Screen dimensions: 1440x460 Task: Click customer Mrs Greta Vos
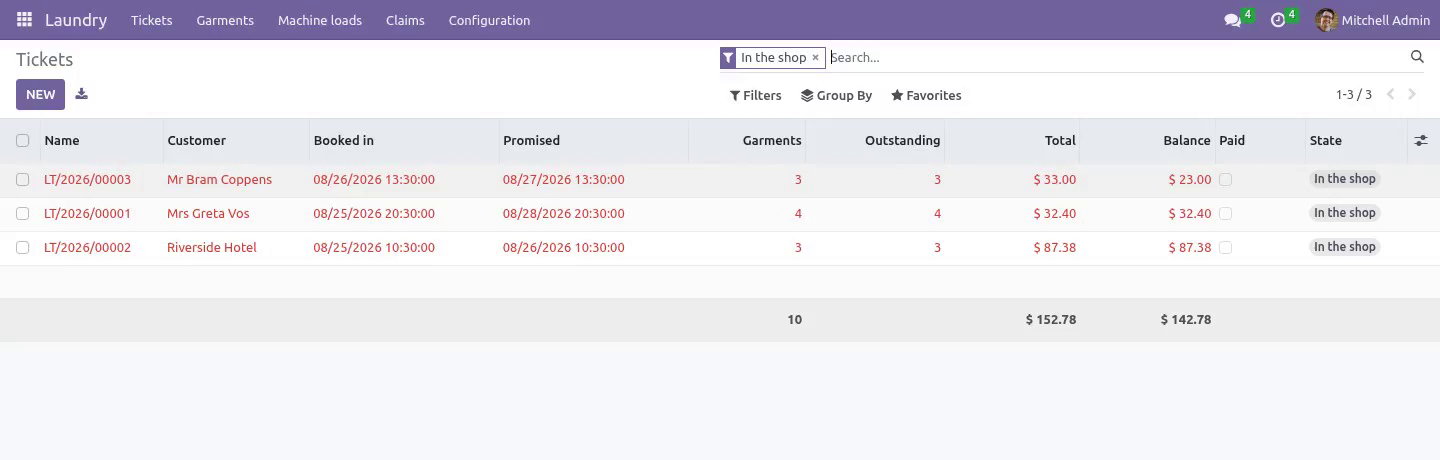tap(208, 214)
